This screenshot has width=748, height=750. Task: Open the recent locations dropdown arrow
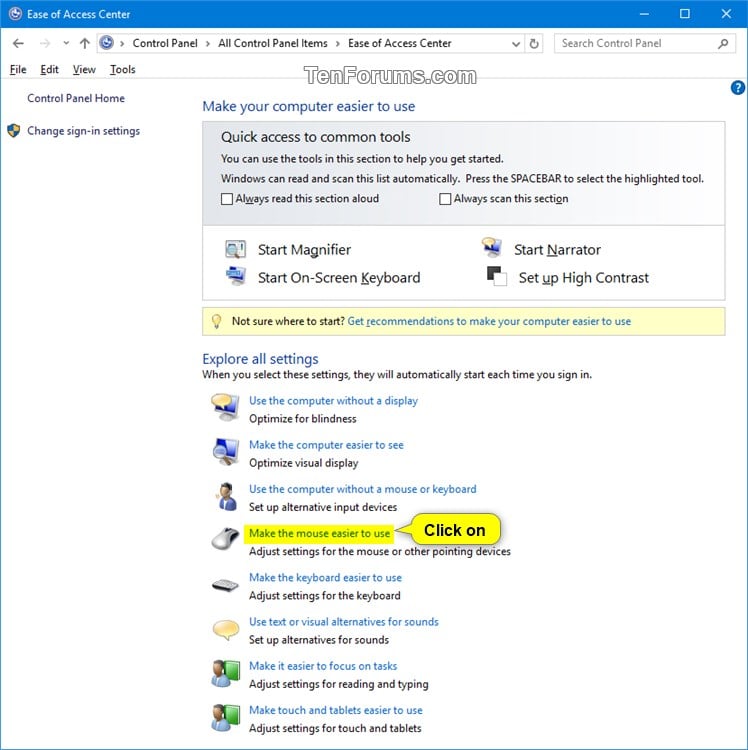(x=66, y=44)
